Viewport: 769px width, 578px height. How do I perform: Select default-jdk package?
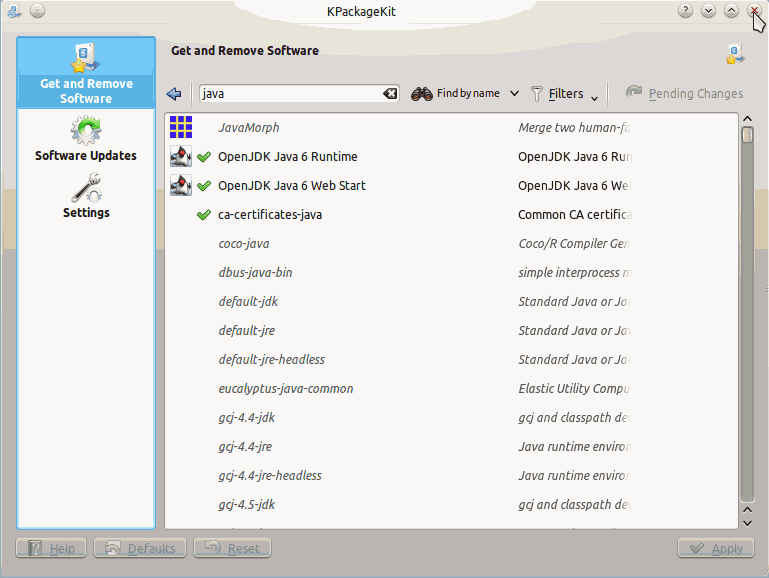click(248, 302)
